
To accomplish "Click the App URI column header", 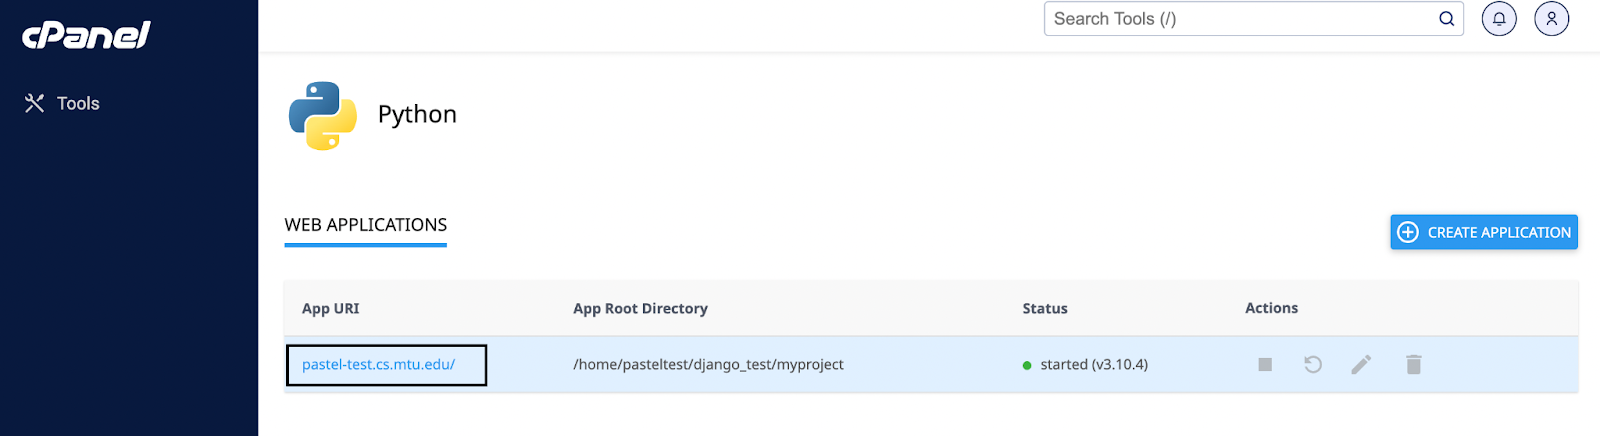I will click(x=330, y=308).
